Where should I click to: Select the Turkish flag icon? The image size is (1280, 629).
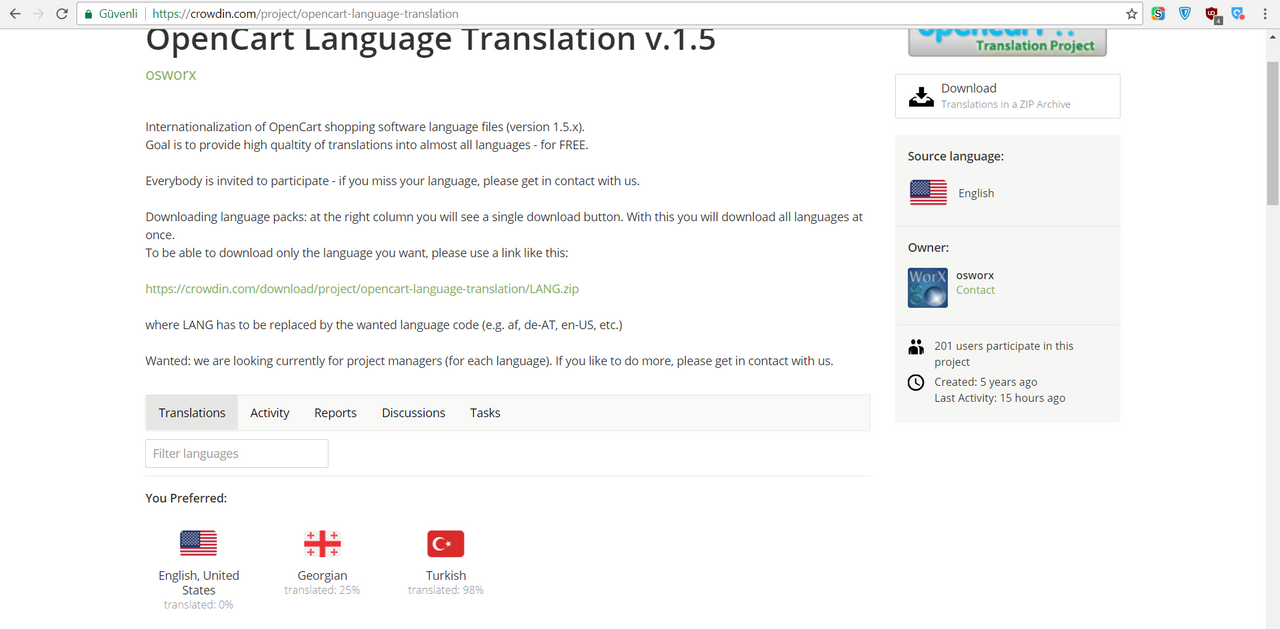click(446, 544)
